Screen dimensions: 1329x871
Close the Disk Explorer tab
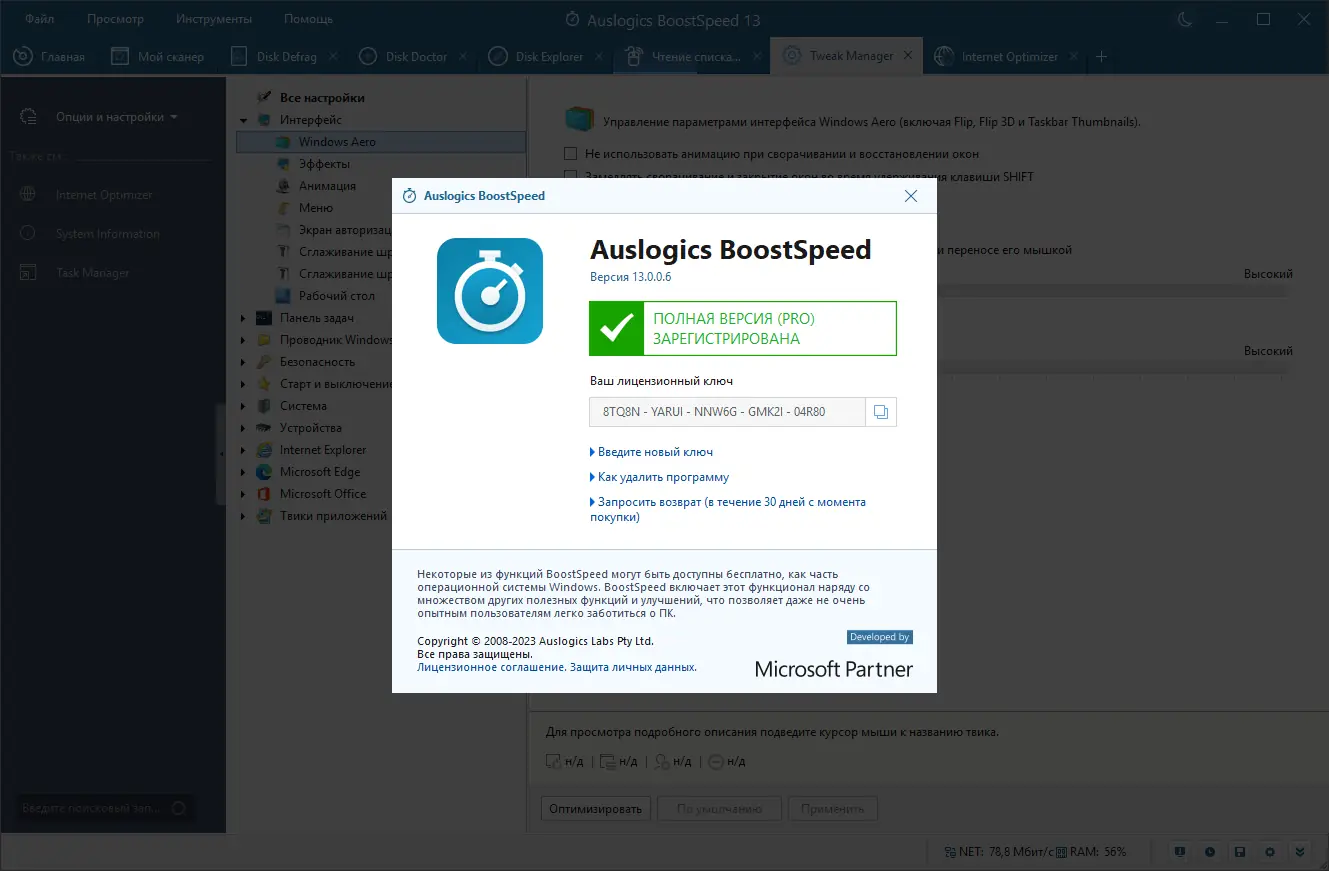[x=599, y=57]
